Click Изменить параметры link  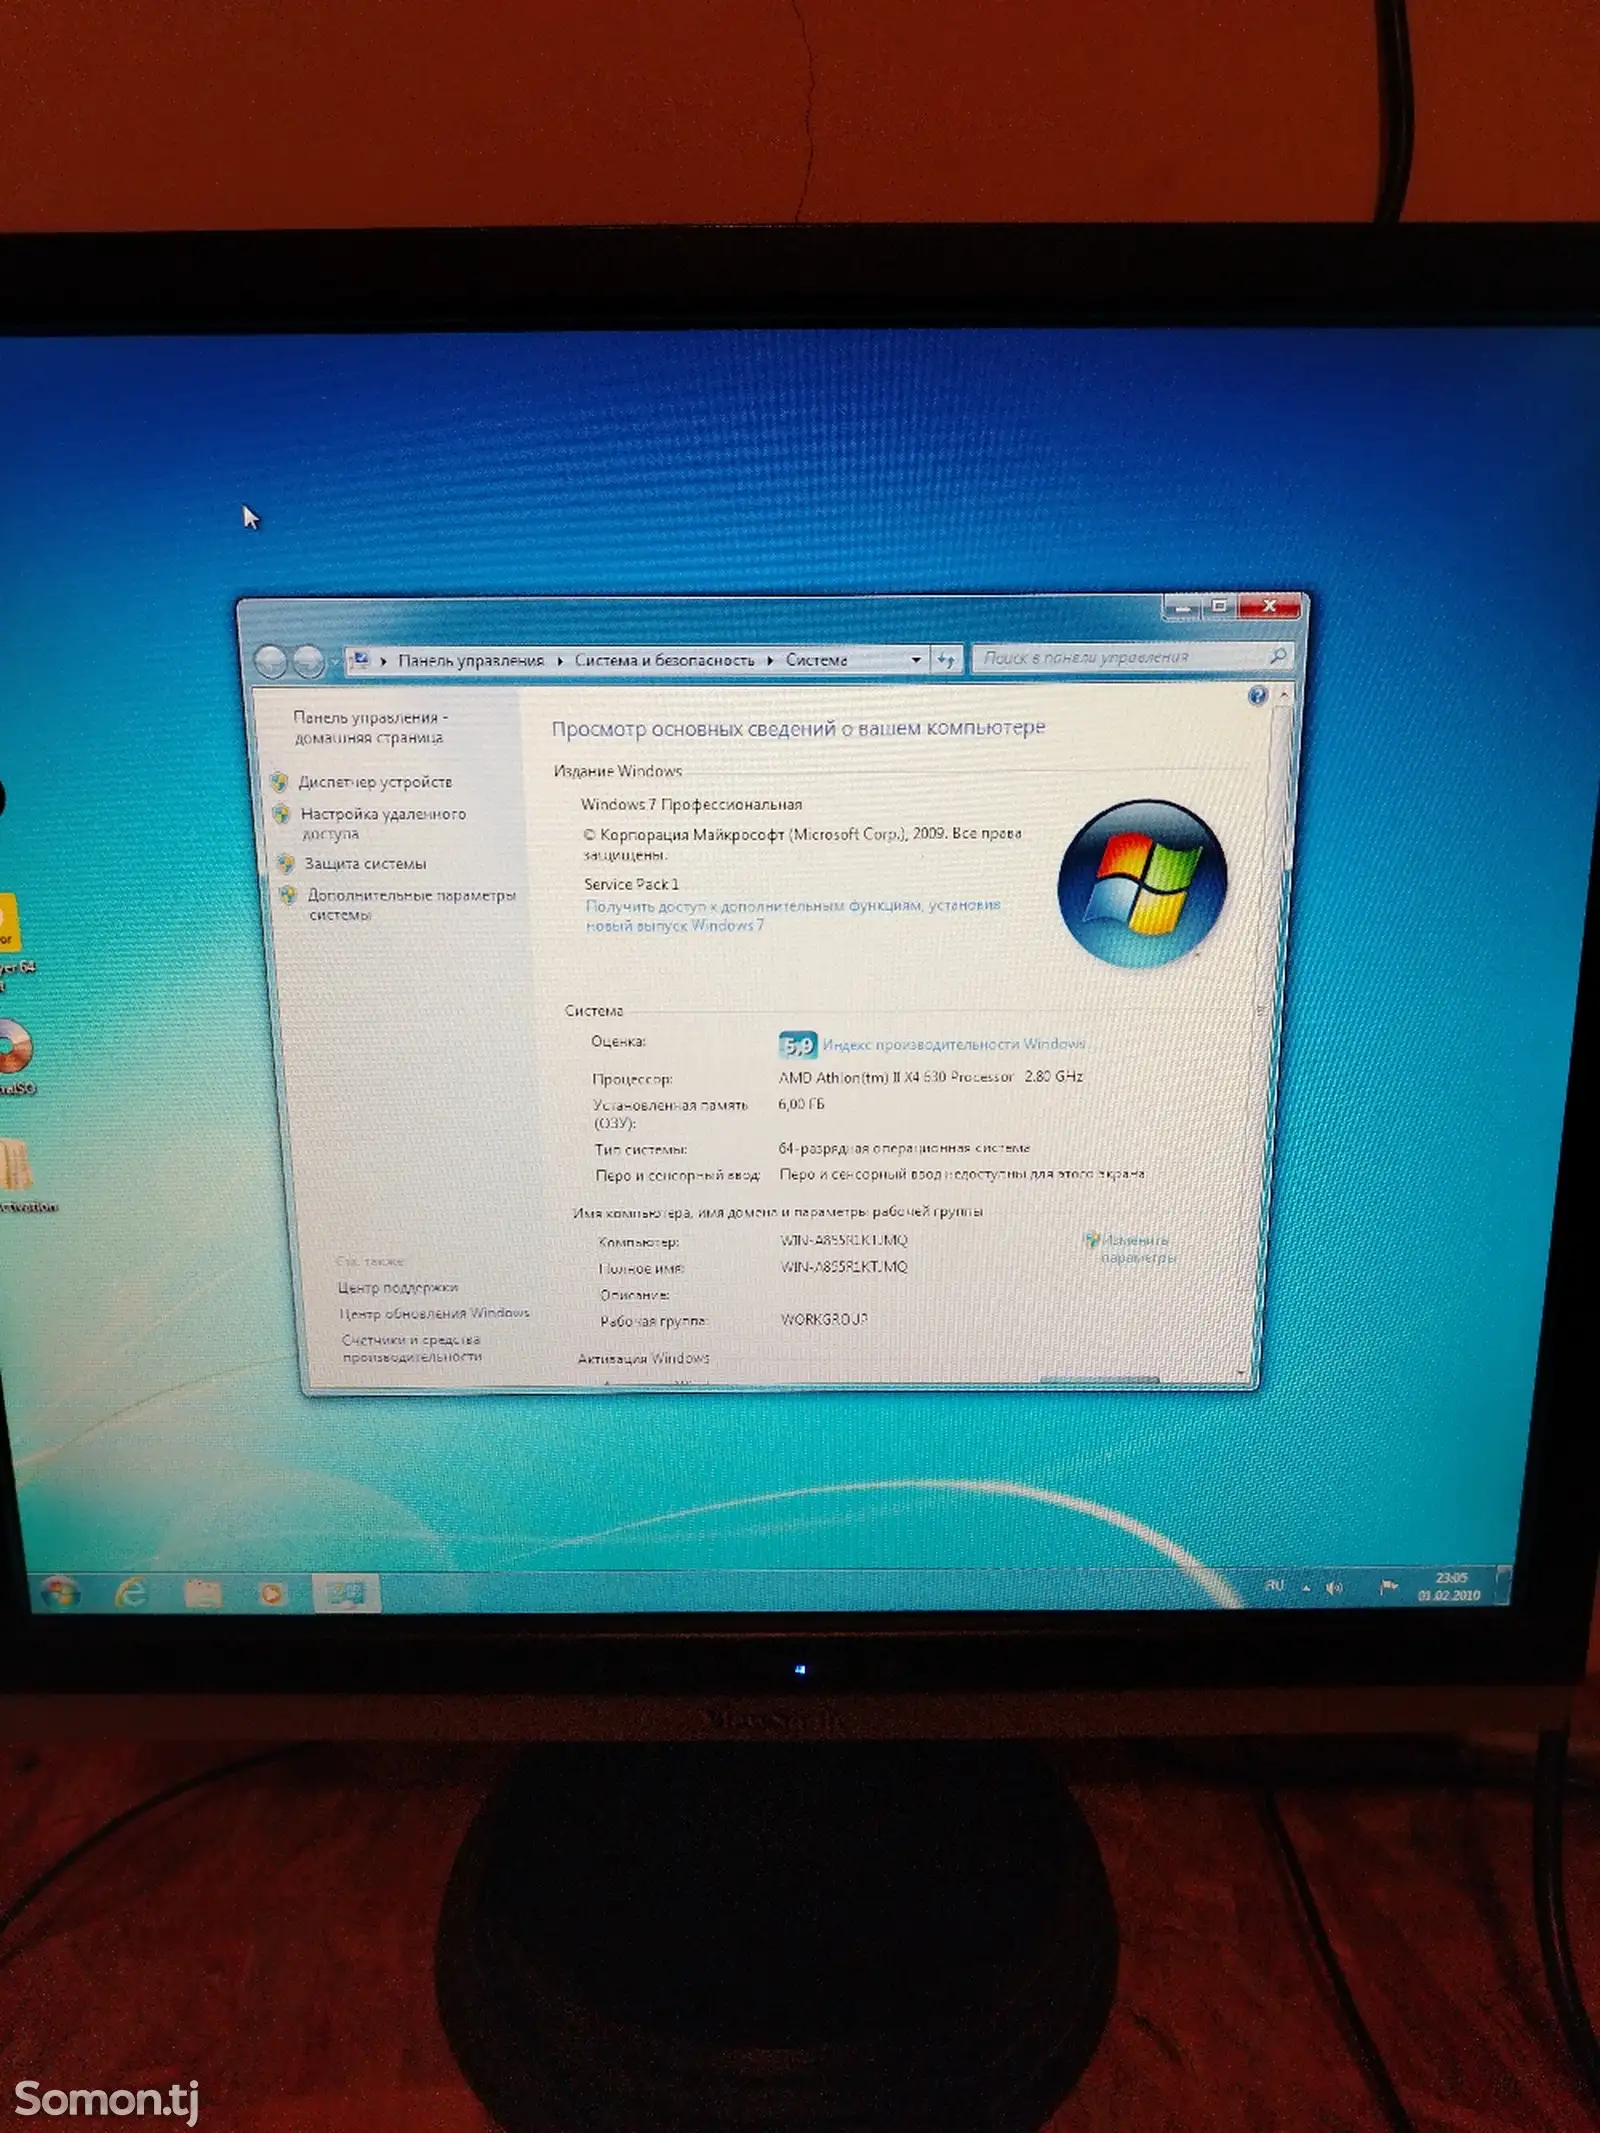pos(1131,1248)
